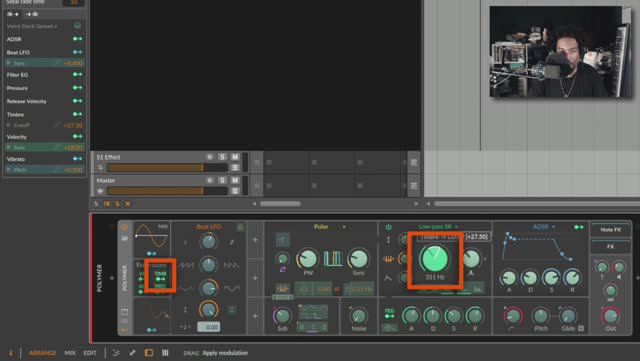The image size is (640, 361).
Task: Mute the S1 Effect track
Action: click(235, 157)
